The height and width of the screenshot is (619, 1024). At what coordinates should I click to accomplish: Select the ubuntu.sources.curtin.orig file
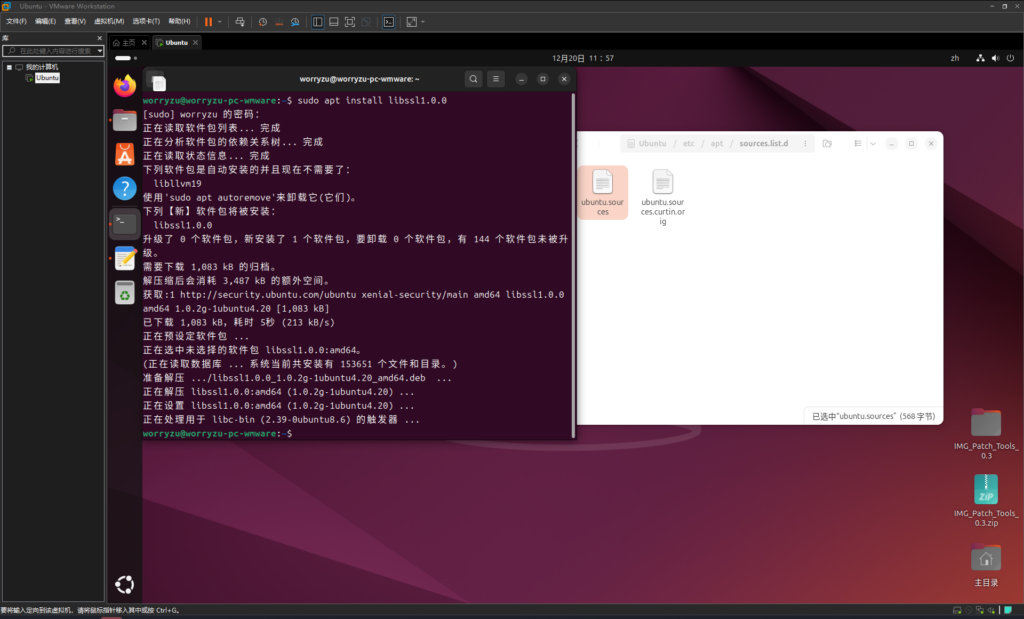point(662,196)
